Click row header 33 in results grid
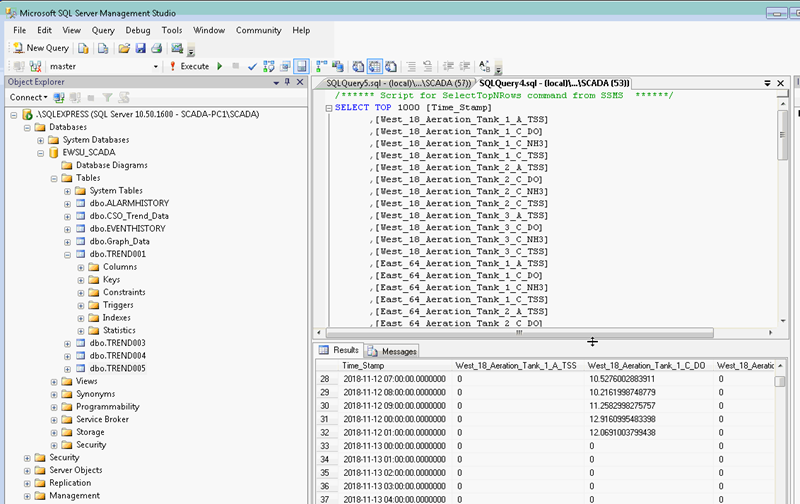800x504 pixels. pyautogui.click(x=325, y=446)
